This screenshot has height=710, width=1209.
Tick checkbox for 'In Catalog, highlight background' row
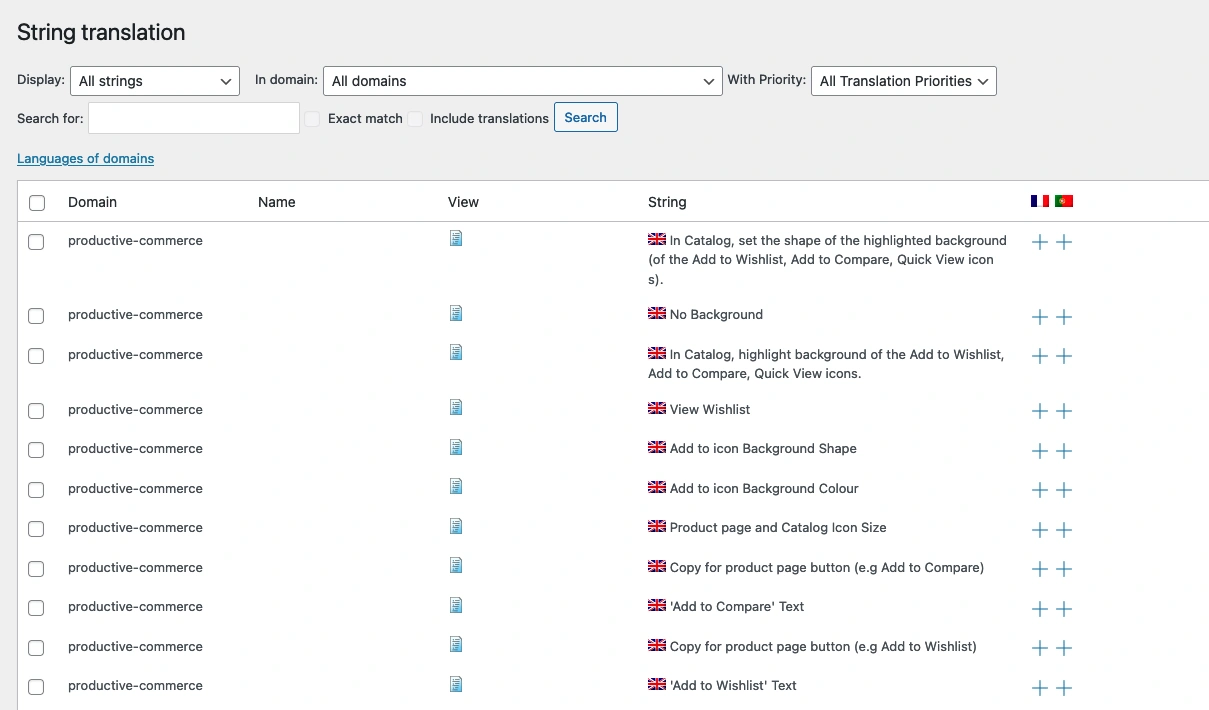coord(36,356)
